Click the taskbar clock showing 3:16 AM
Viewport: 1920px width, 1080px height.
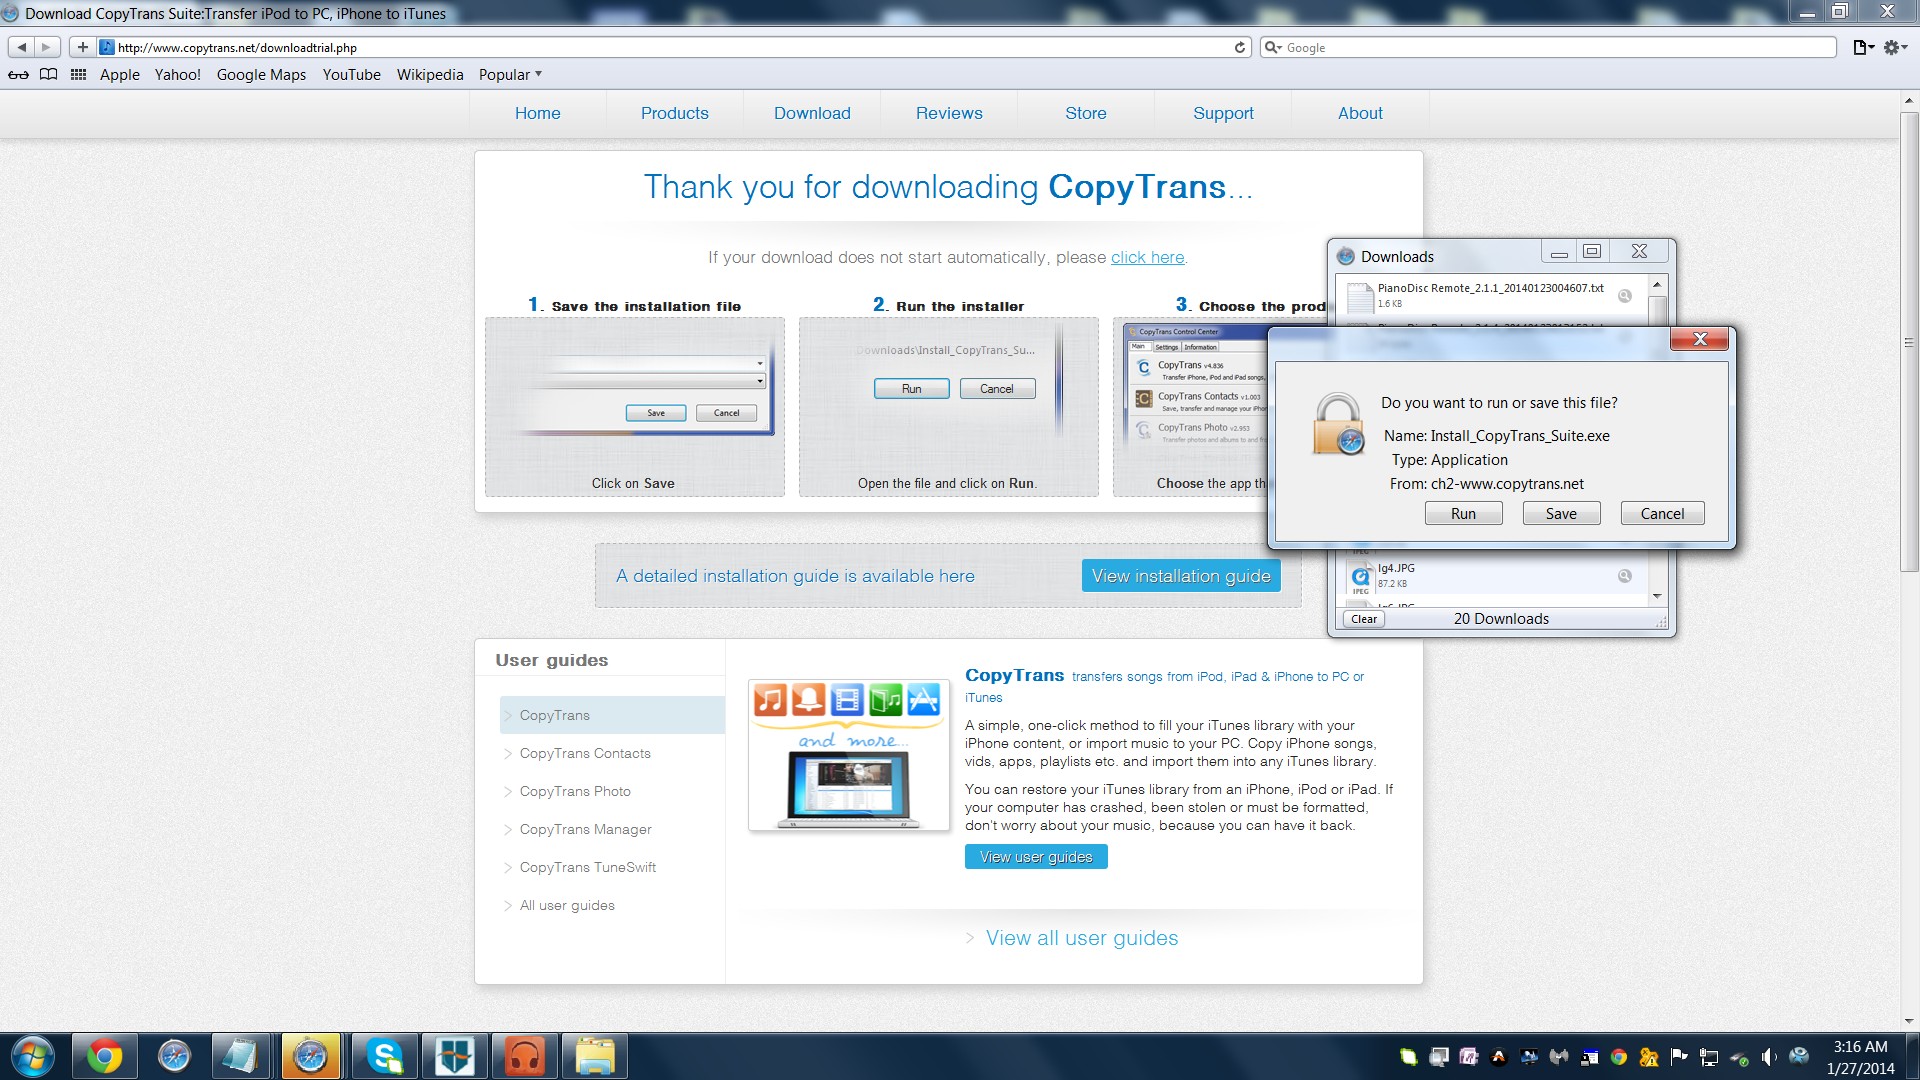[1860, 1057]
